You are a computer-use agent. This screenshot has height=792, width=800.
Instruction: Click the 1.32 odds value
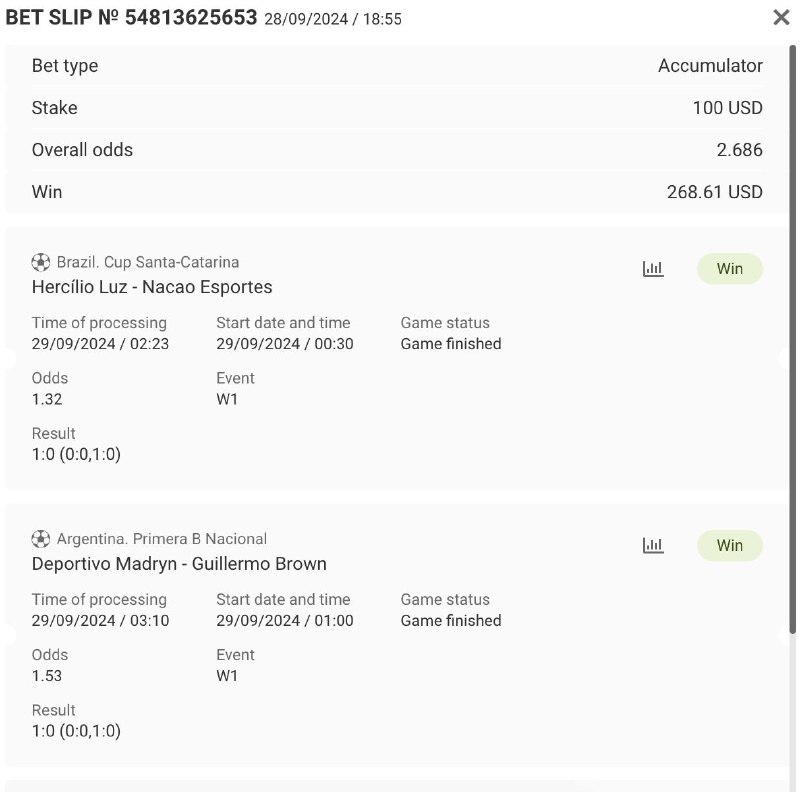pyautogui.click(x=47, y=399)
